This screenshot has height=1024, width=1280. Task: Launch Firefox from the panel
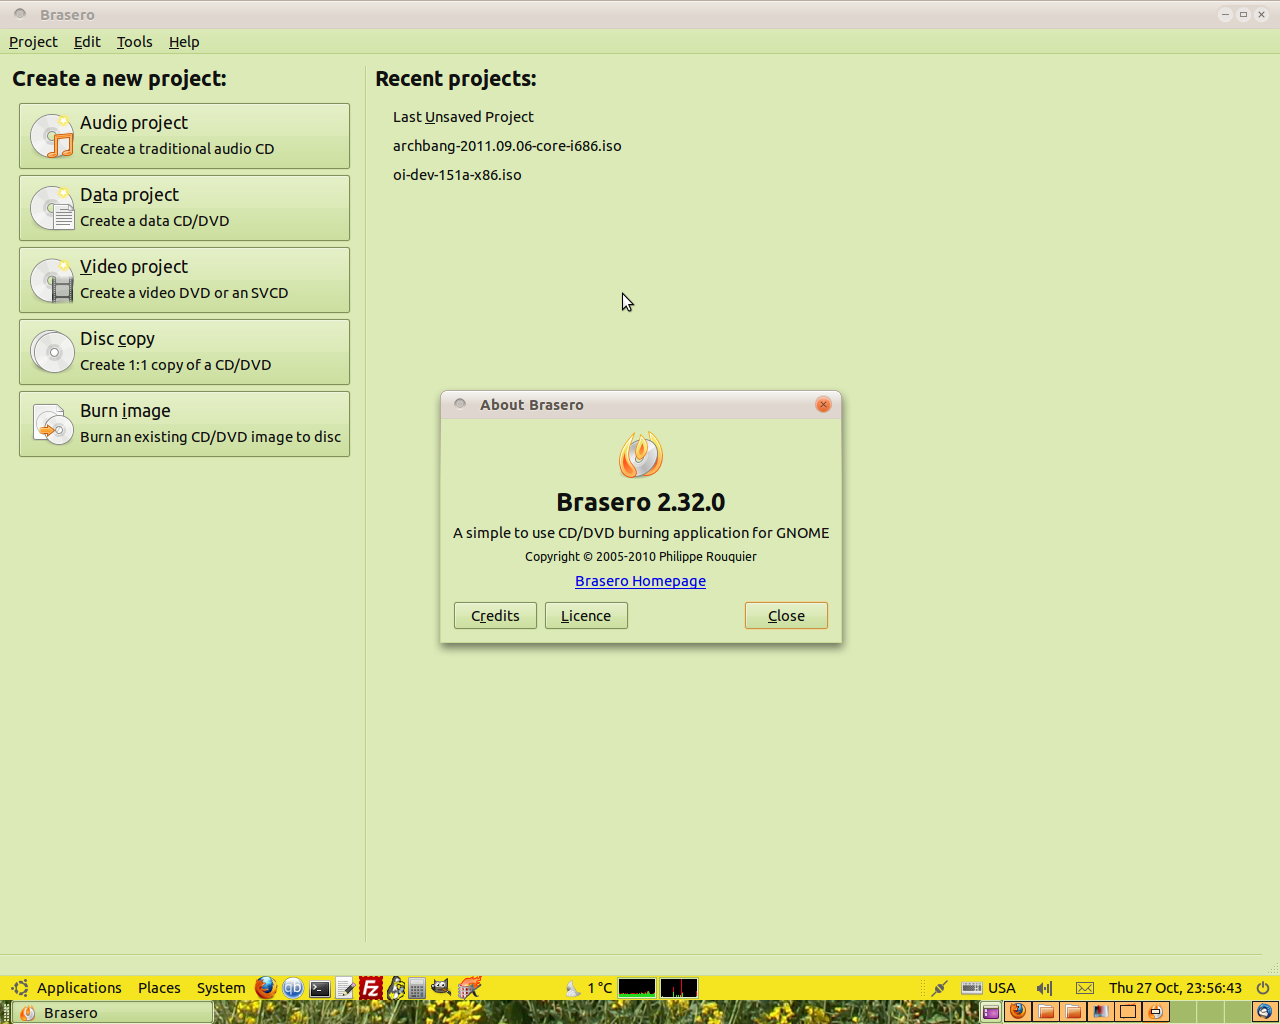point(265,988)
